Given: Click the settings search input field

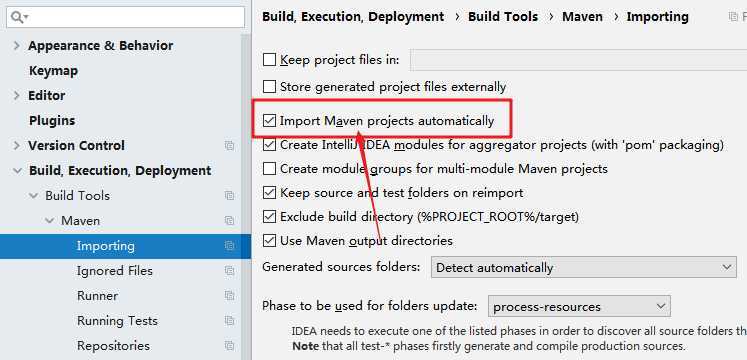Looking at the screenshot, I should [x=126, y=18].
